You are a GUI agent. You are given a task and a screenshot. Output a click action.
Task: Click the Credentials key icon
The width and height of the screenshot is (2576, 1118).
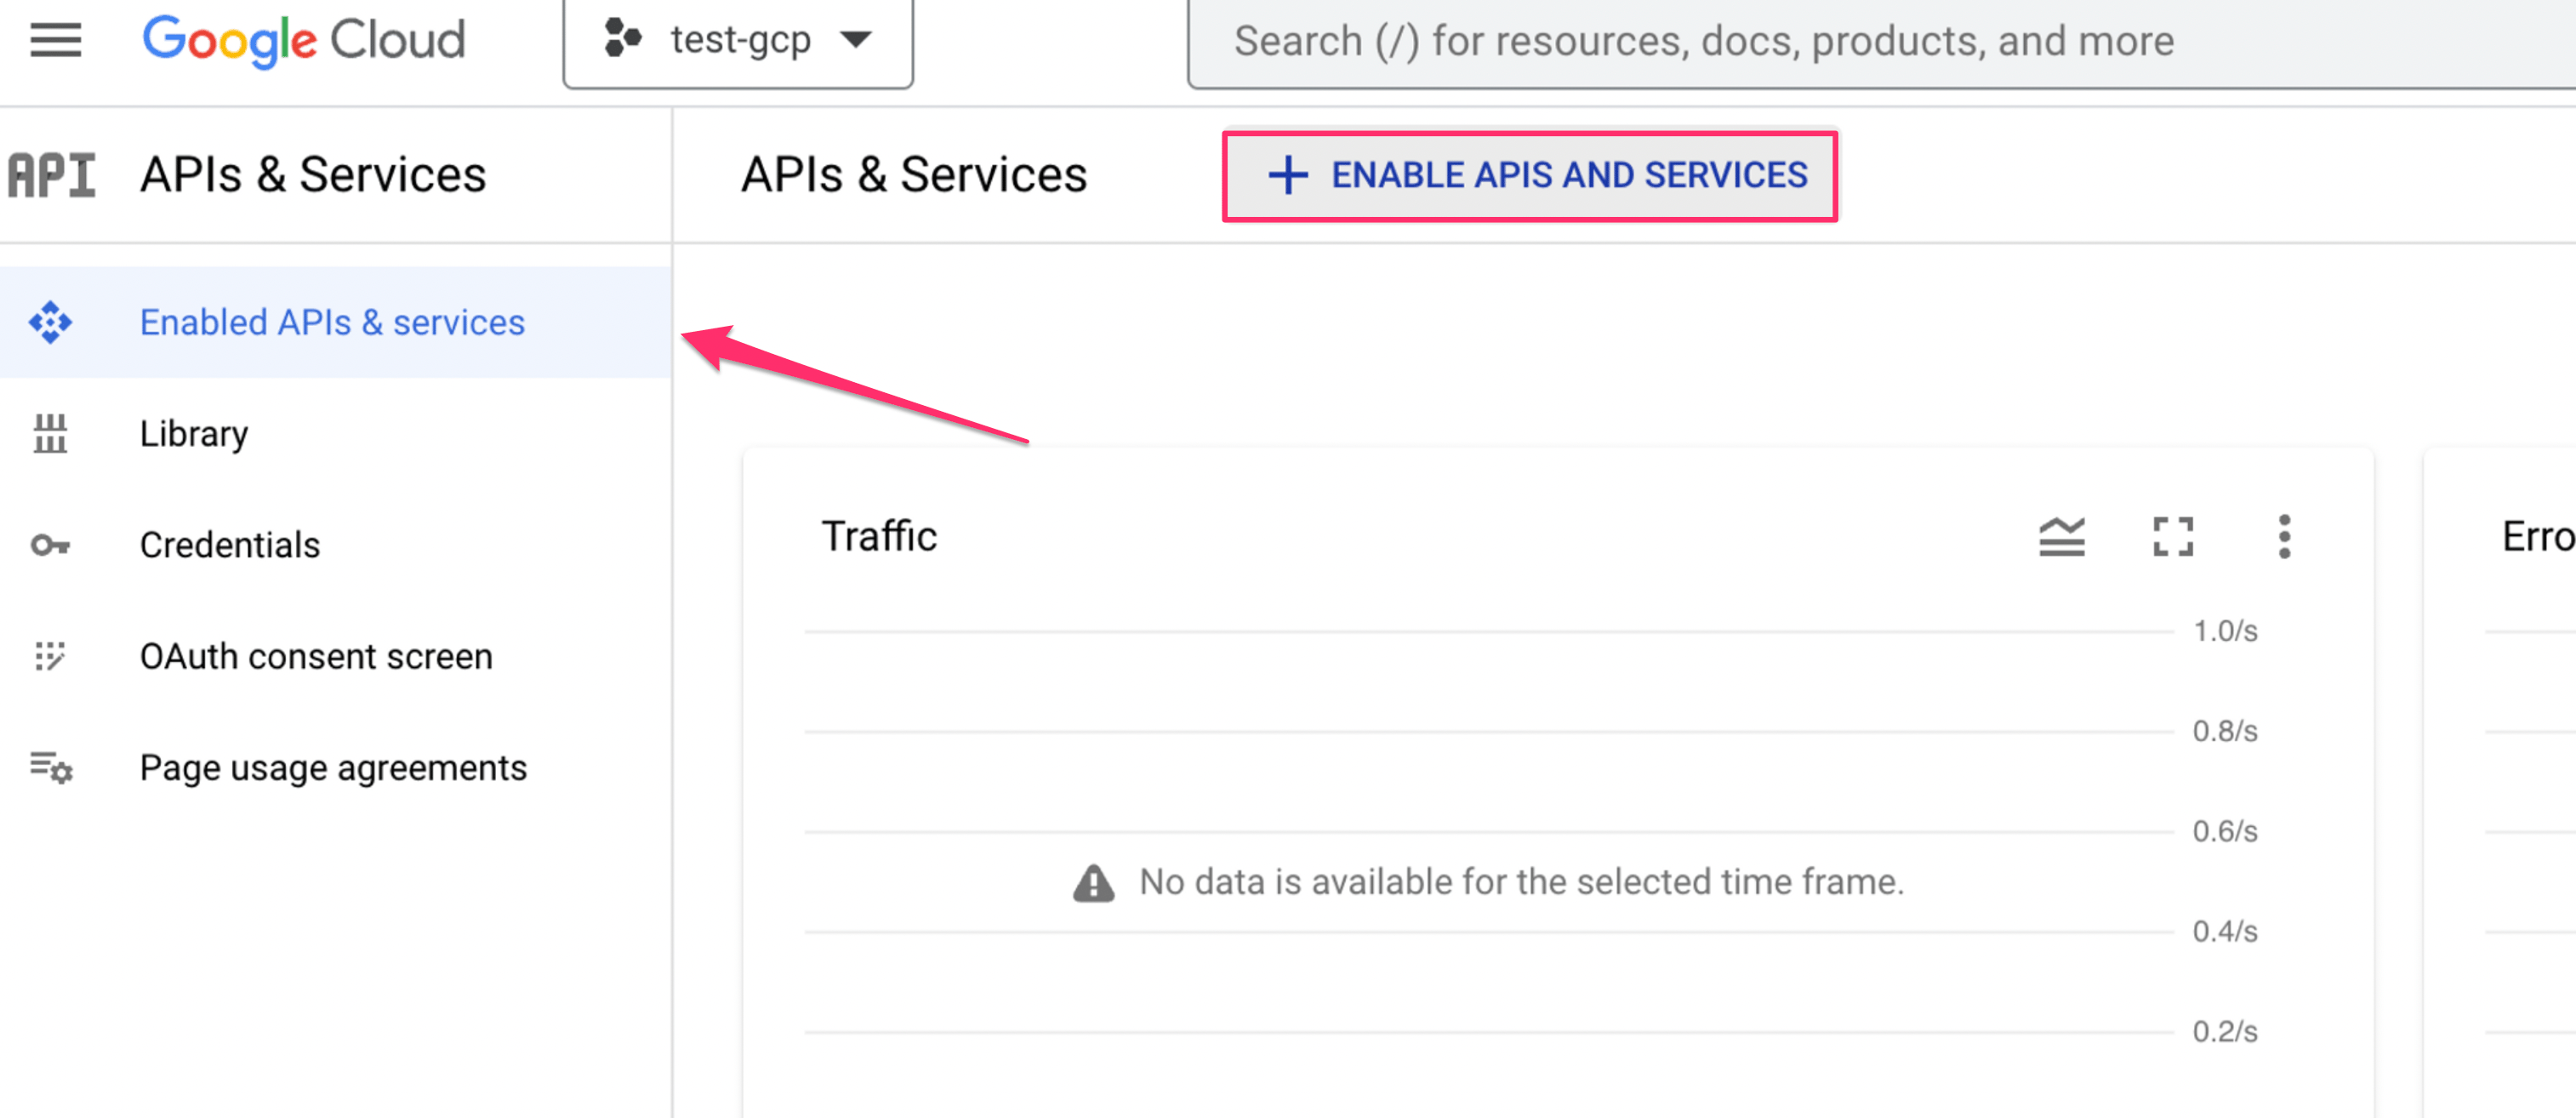pyautogui.click(x=50, y=545)
